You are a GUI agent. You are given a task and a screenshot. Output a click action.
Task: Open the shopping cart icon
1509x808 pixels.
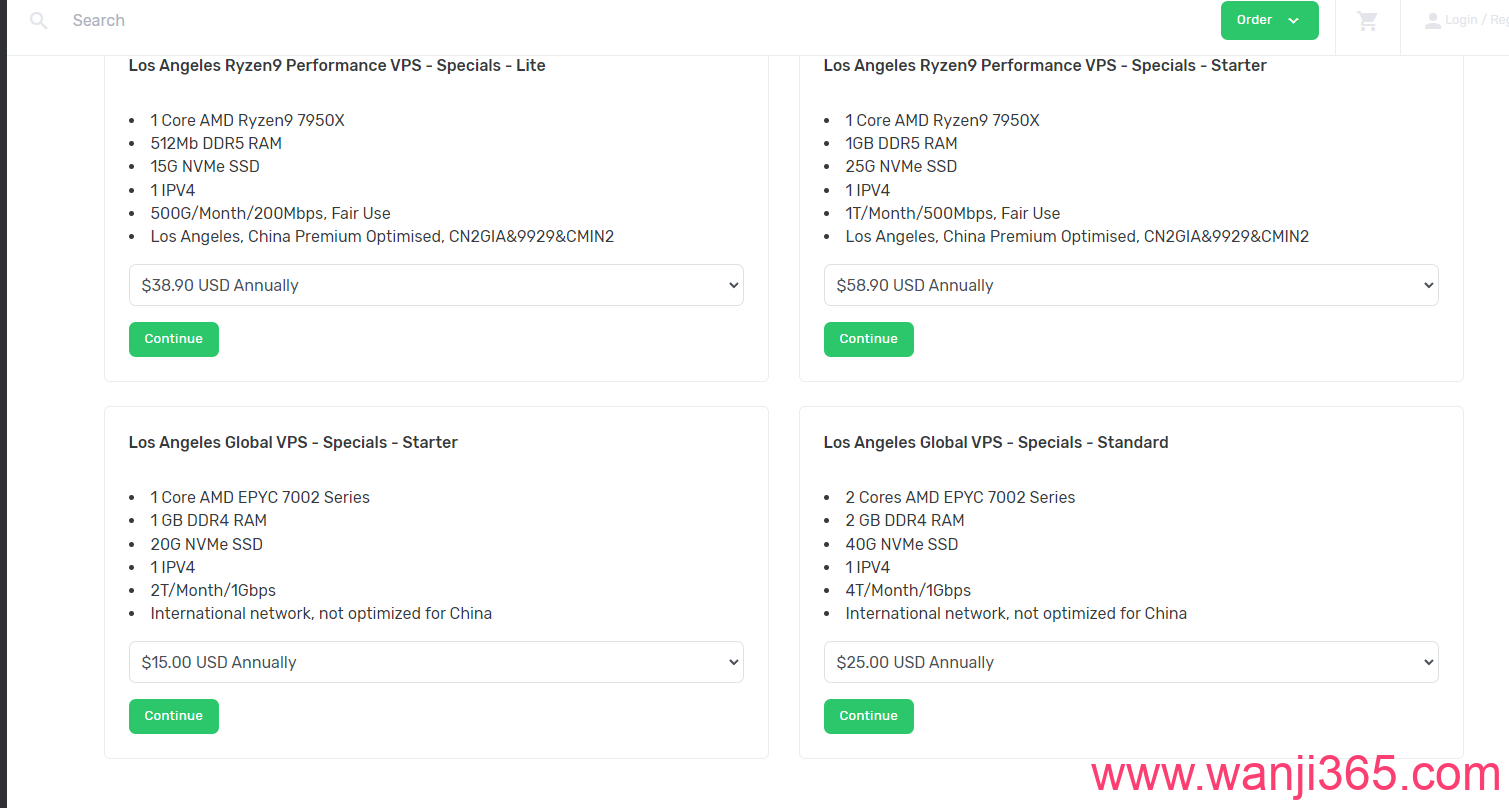[1367, 20]
